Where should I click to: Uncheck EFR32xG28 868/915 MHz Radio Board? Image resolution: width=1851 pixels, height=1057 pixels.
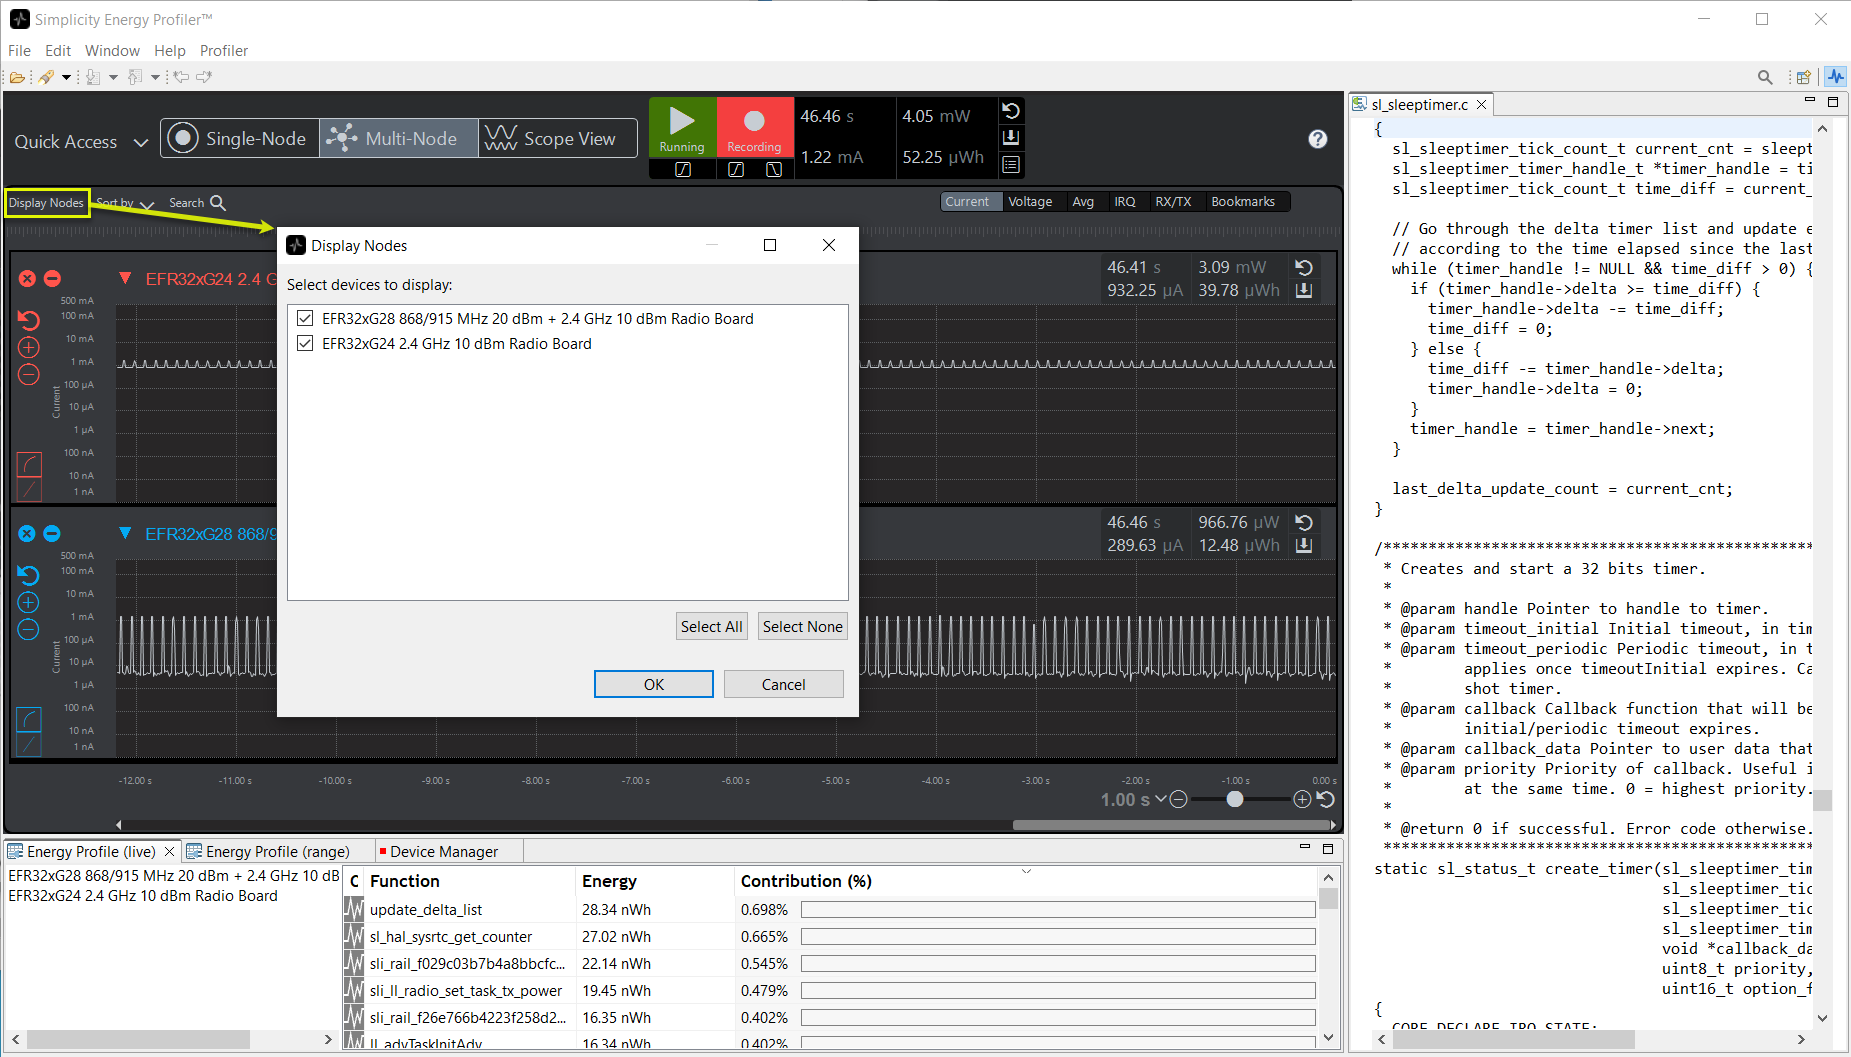pos(306,319)
